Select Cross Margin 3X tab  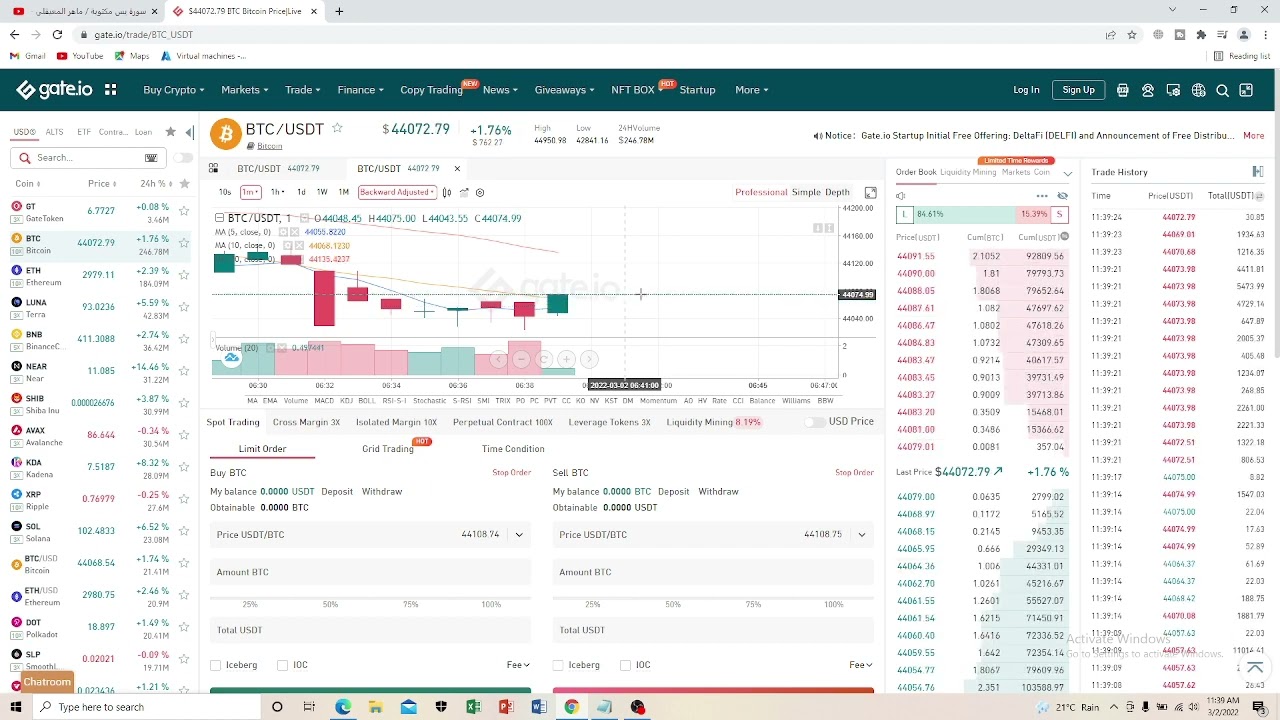(x=306, y=422)
